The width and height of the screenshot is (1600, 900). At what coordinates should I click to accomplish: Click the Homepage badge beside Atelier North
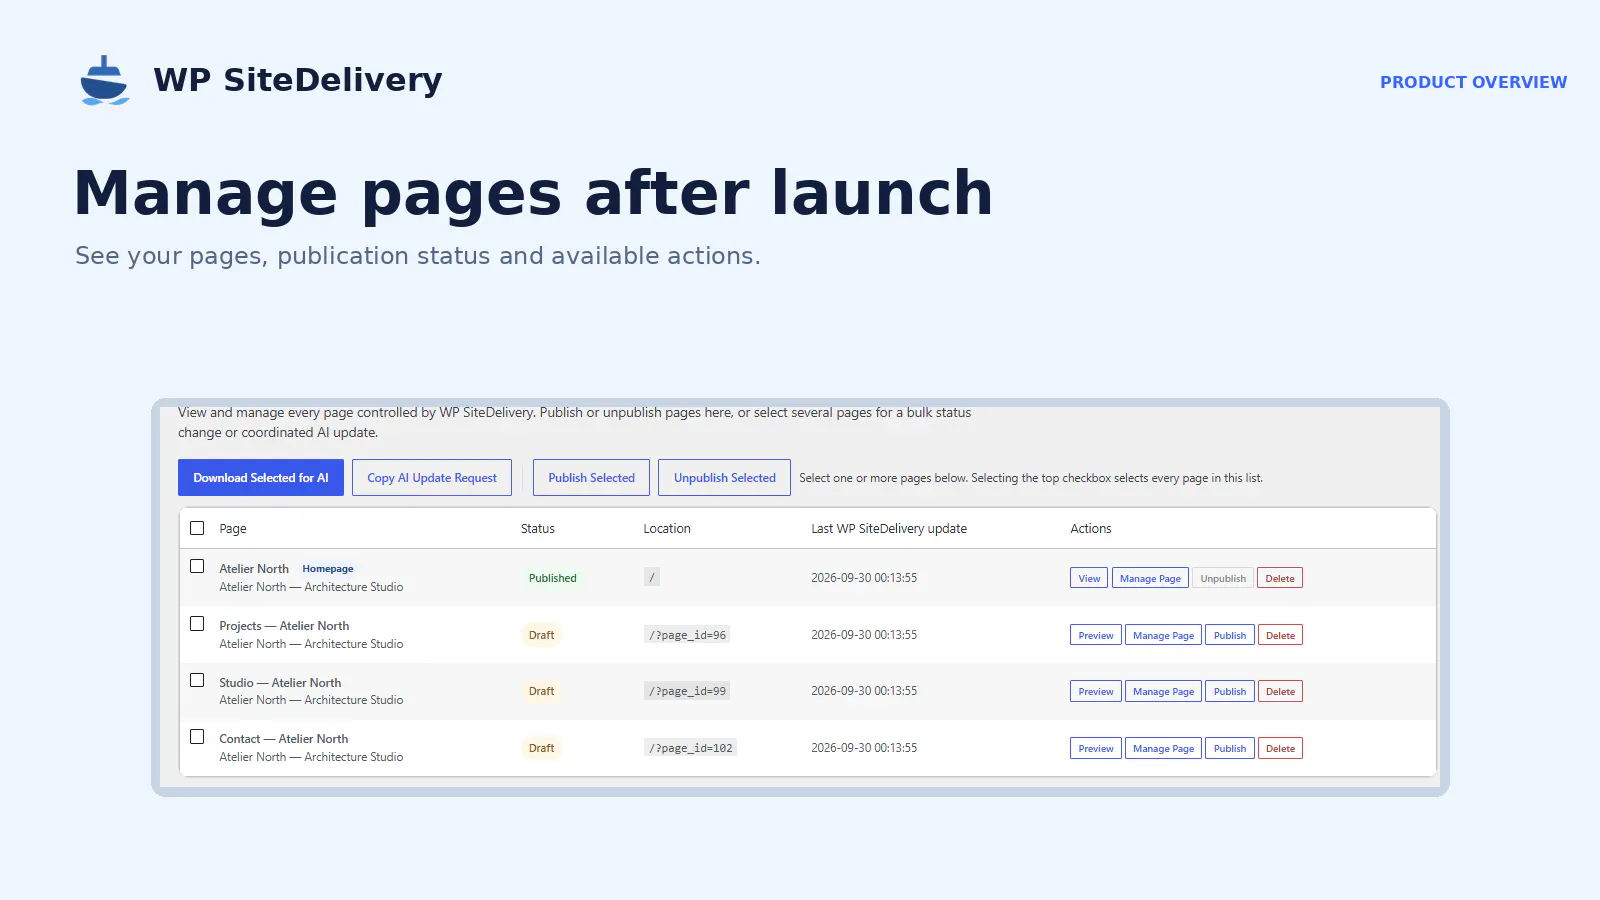(328, 569)
